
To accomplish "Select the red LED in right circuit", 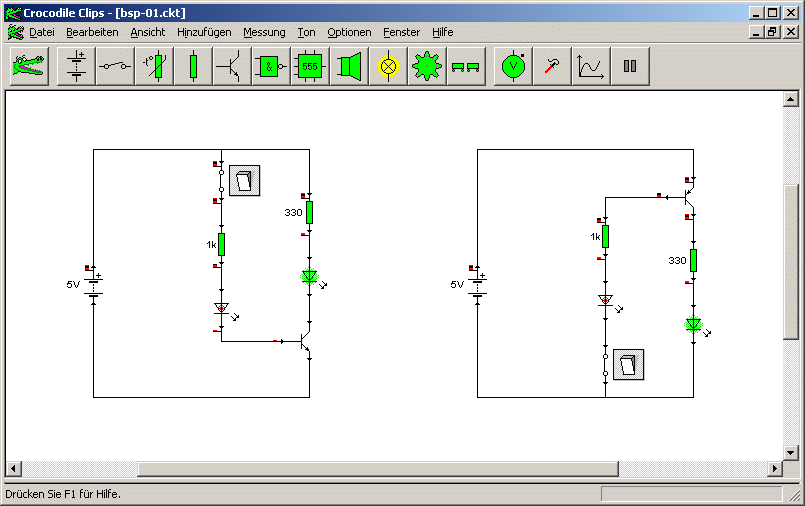I will pos(605,300).
